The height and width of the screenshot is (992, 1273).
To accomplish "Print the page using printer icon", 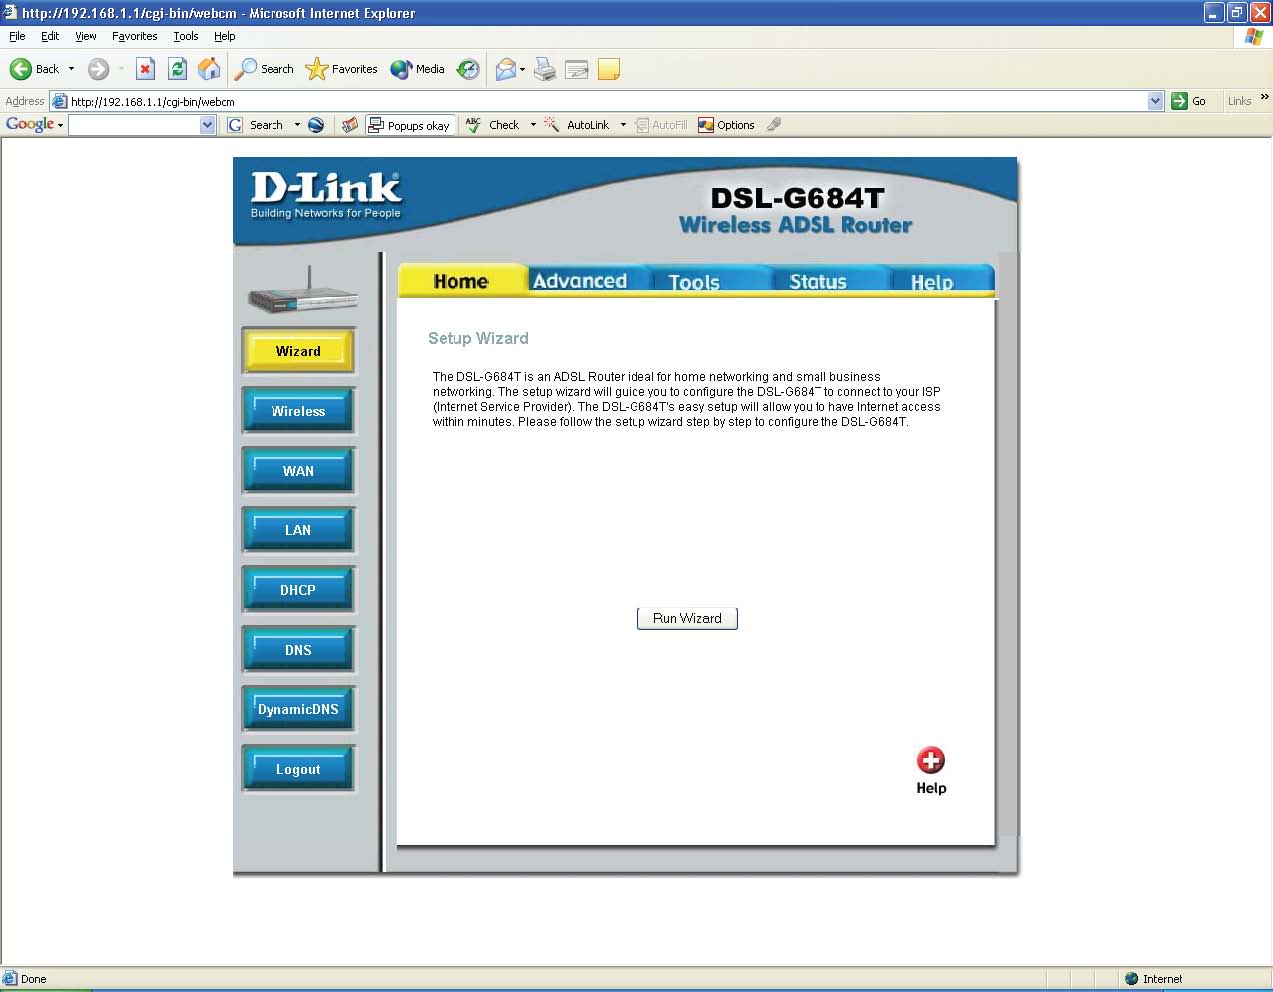I will [545, 69].
